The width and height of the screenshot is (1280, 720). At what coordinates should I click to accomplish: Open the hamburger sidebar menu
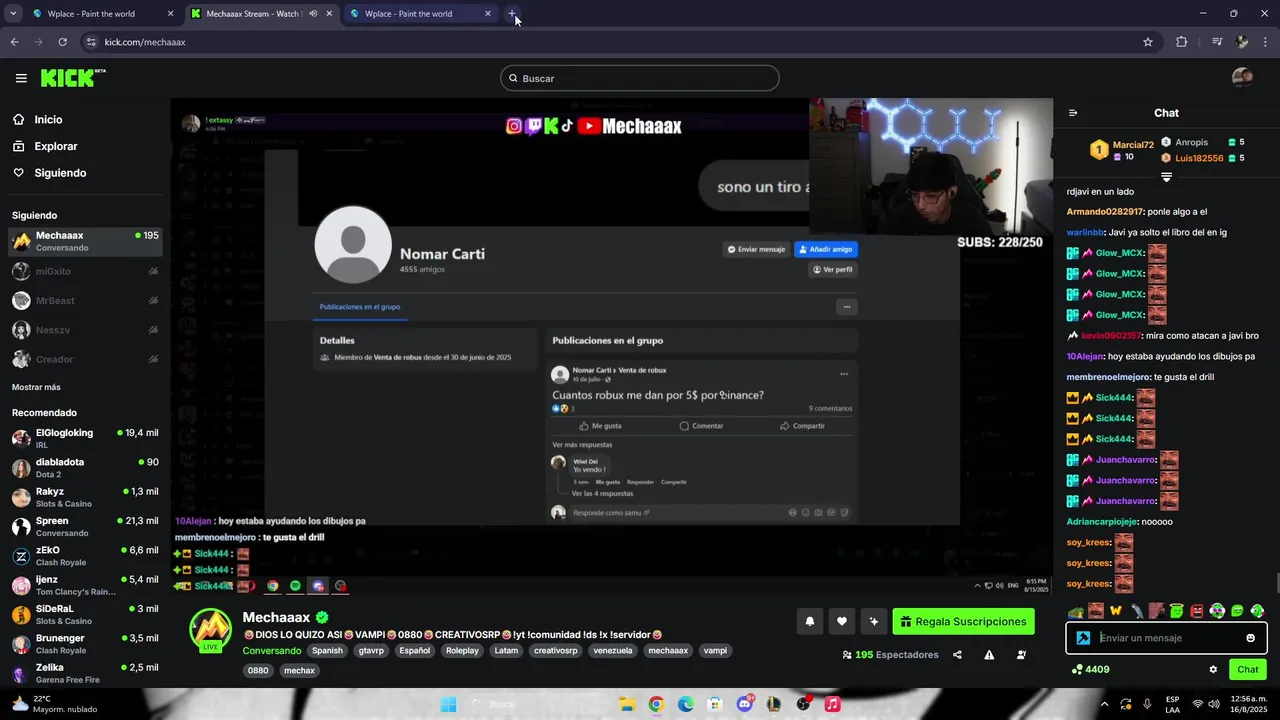tap(21, 78)
